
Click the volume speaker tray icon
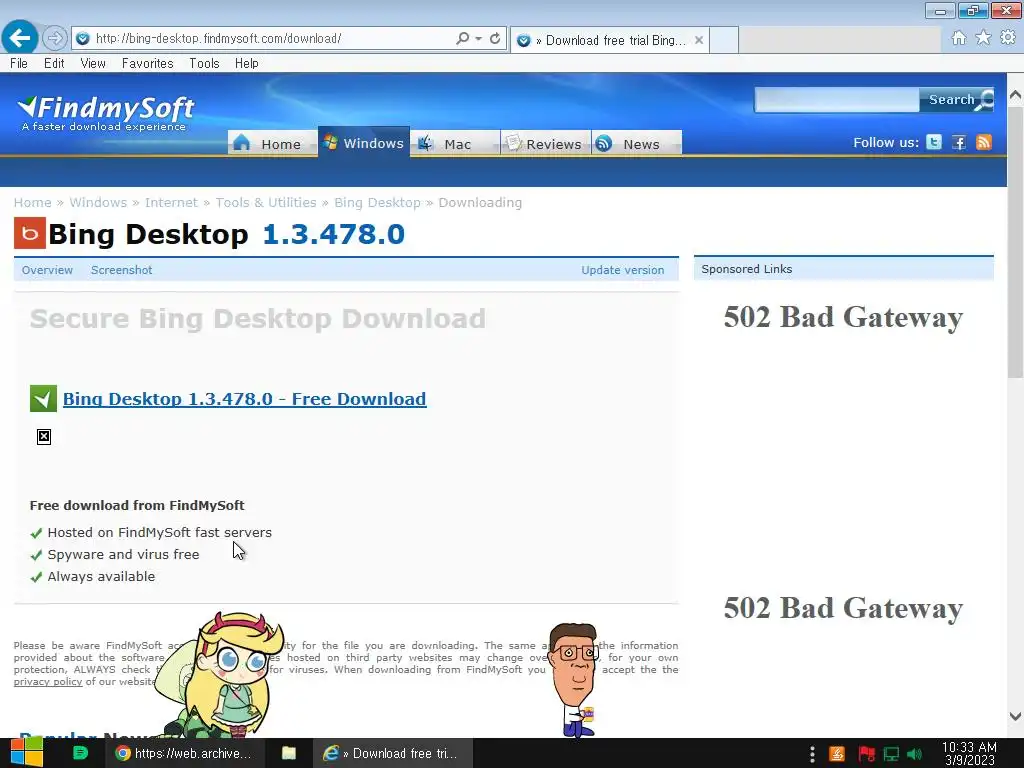(x=914, y=754)
